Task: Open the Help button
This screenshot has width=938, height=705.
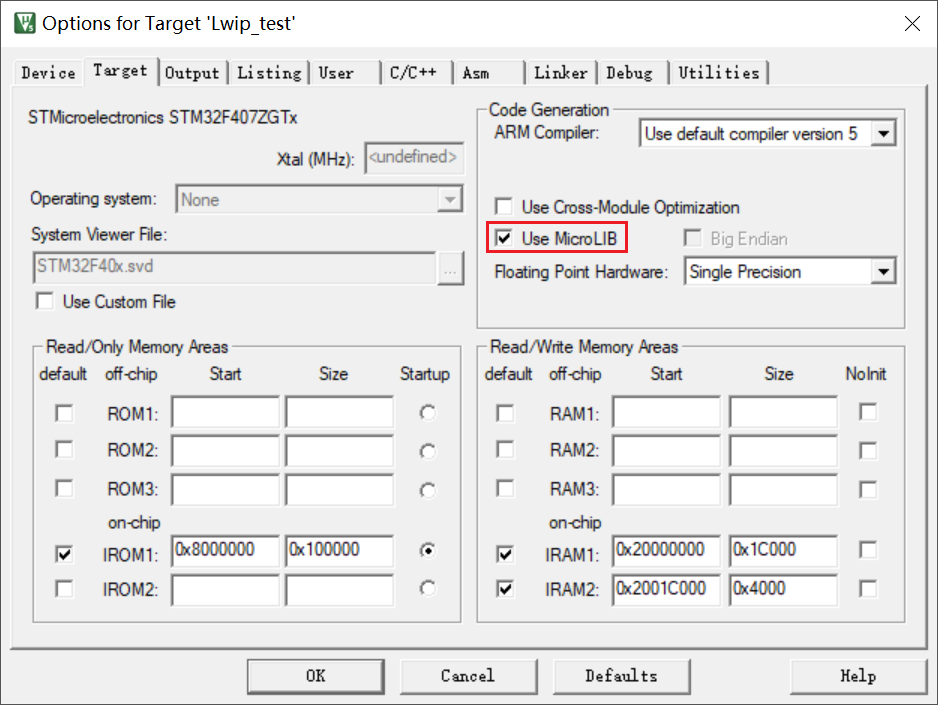Action: click(858, 676)
